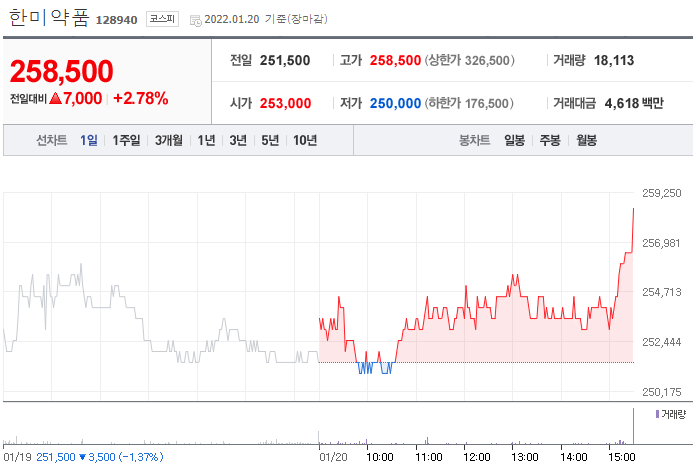Click the 거래량 legend marker
Viewport: 693px width, 473px height.
pos(657,414)
